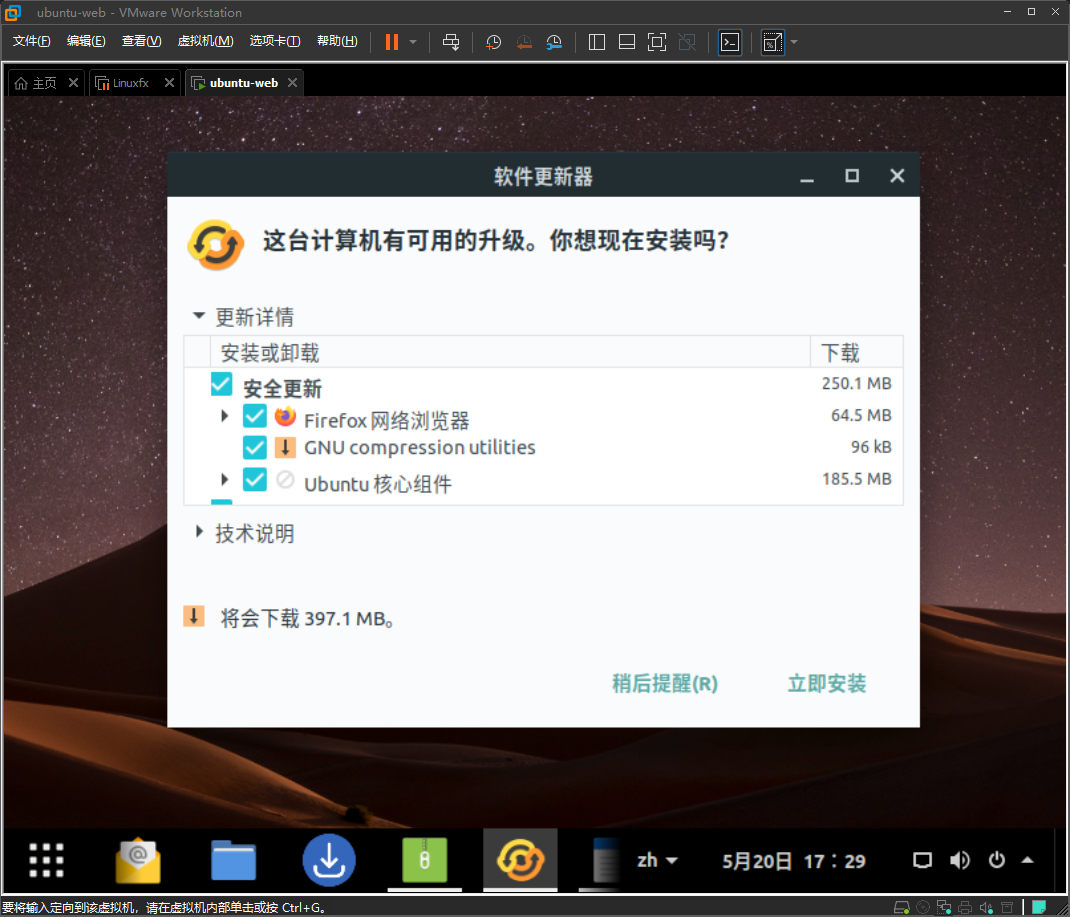Open the zh input method dropdown
This screenshot has height=917, width=1070.
(x=657, y=860)
